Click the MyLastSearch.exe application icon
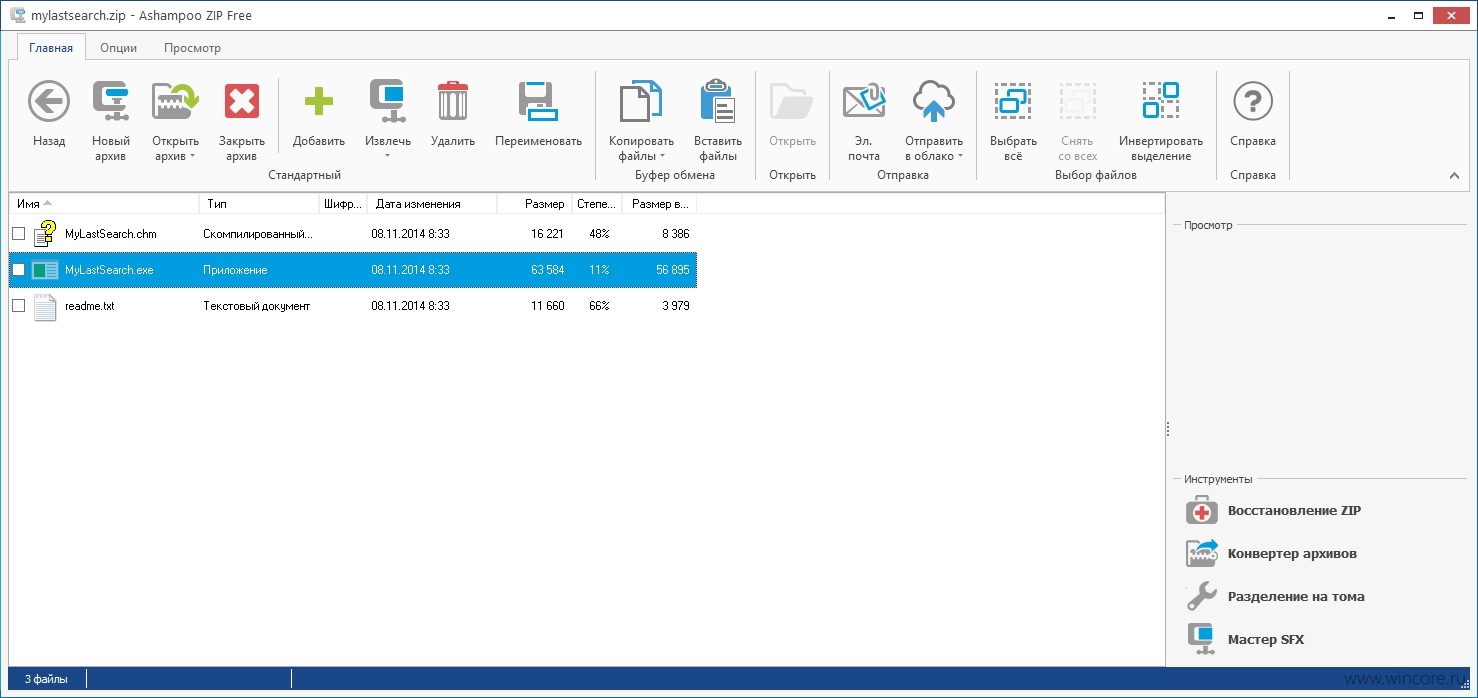Viewport: 1478px width, 698px height. 45,270
